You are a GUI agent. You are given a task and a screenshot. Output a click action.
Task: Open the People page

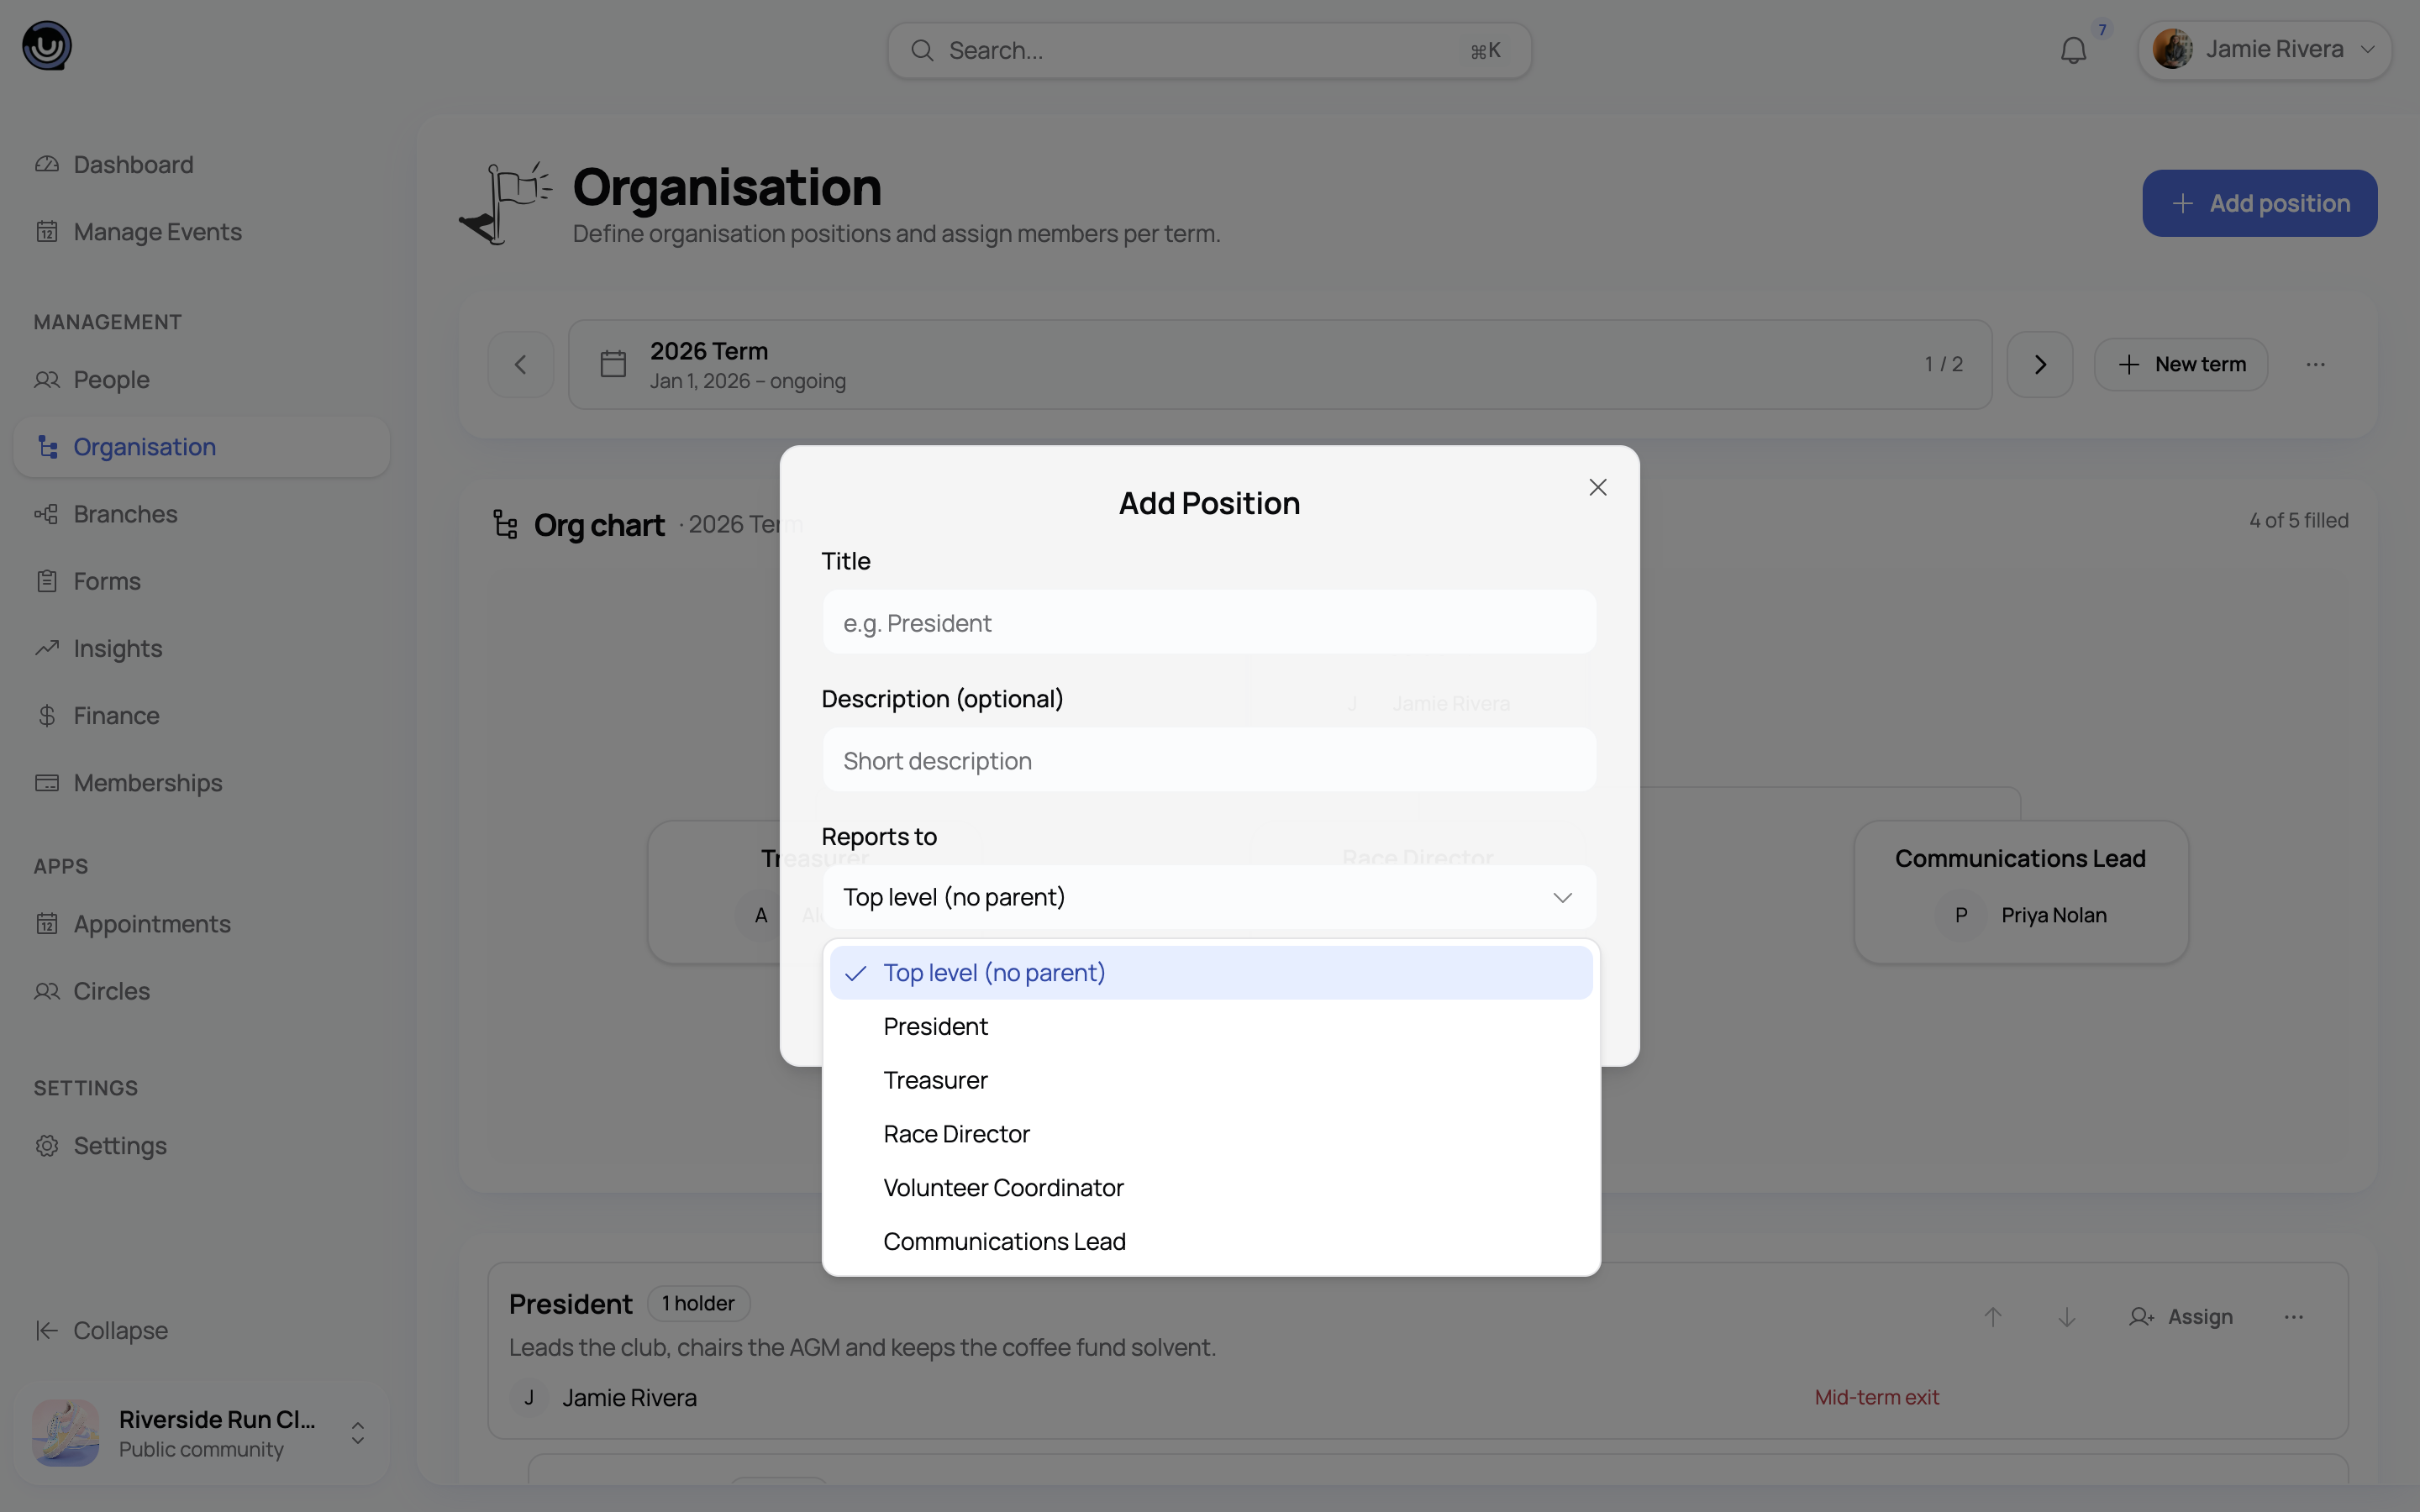click(x=201, y=379)
